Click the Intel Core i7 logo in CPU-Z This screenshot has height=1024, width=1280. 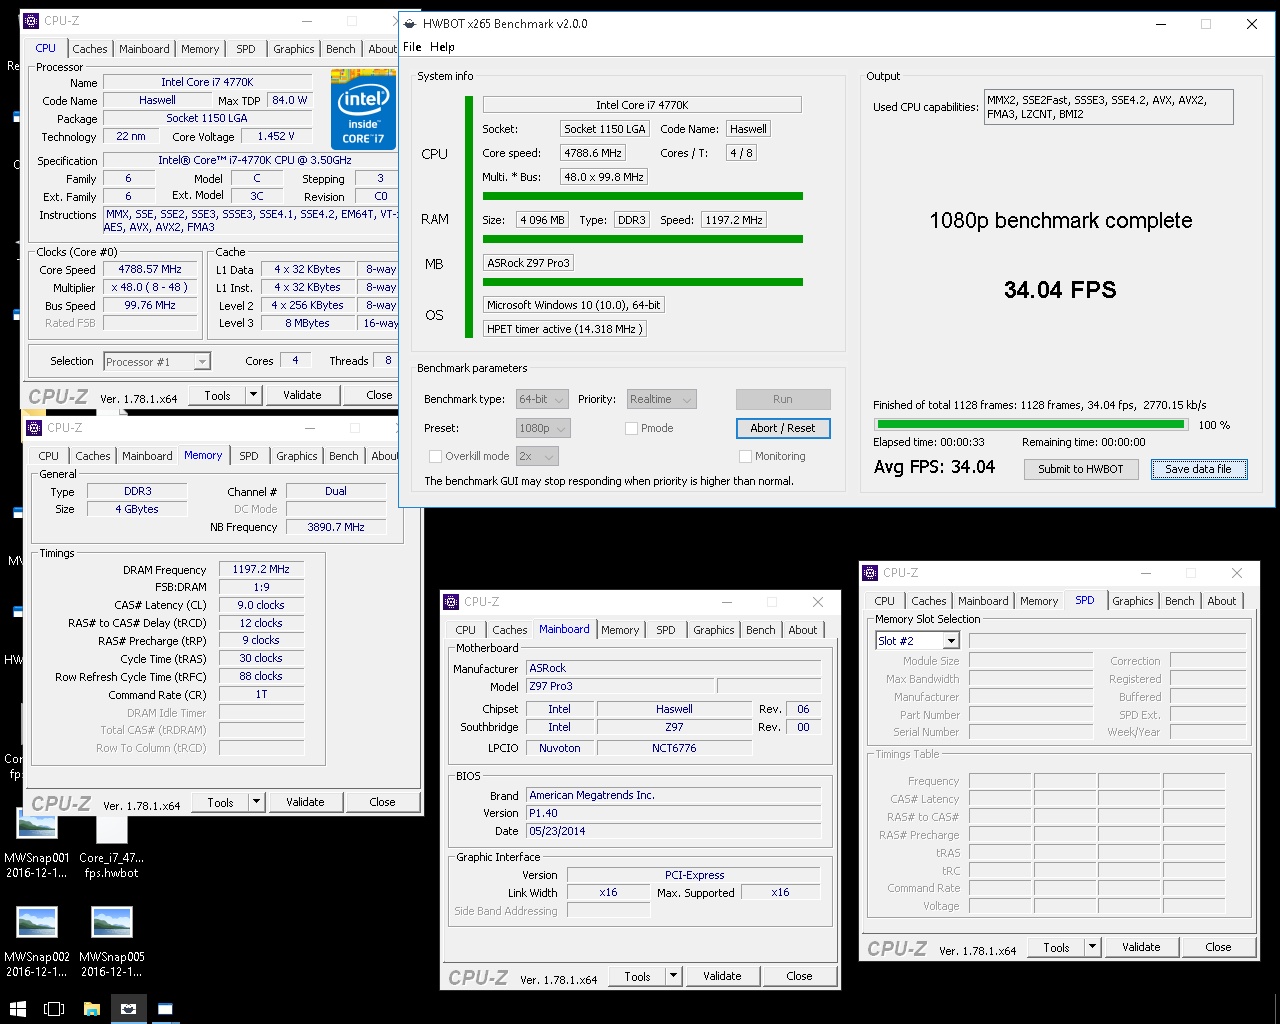tap(362, 110)
